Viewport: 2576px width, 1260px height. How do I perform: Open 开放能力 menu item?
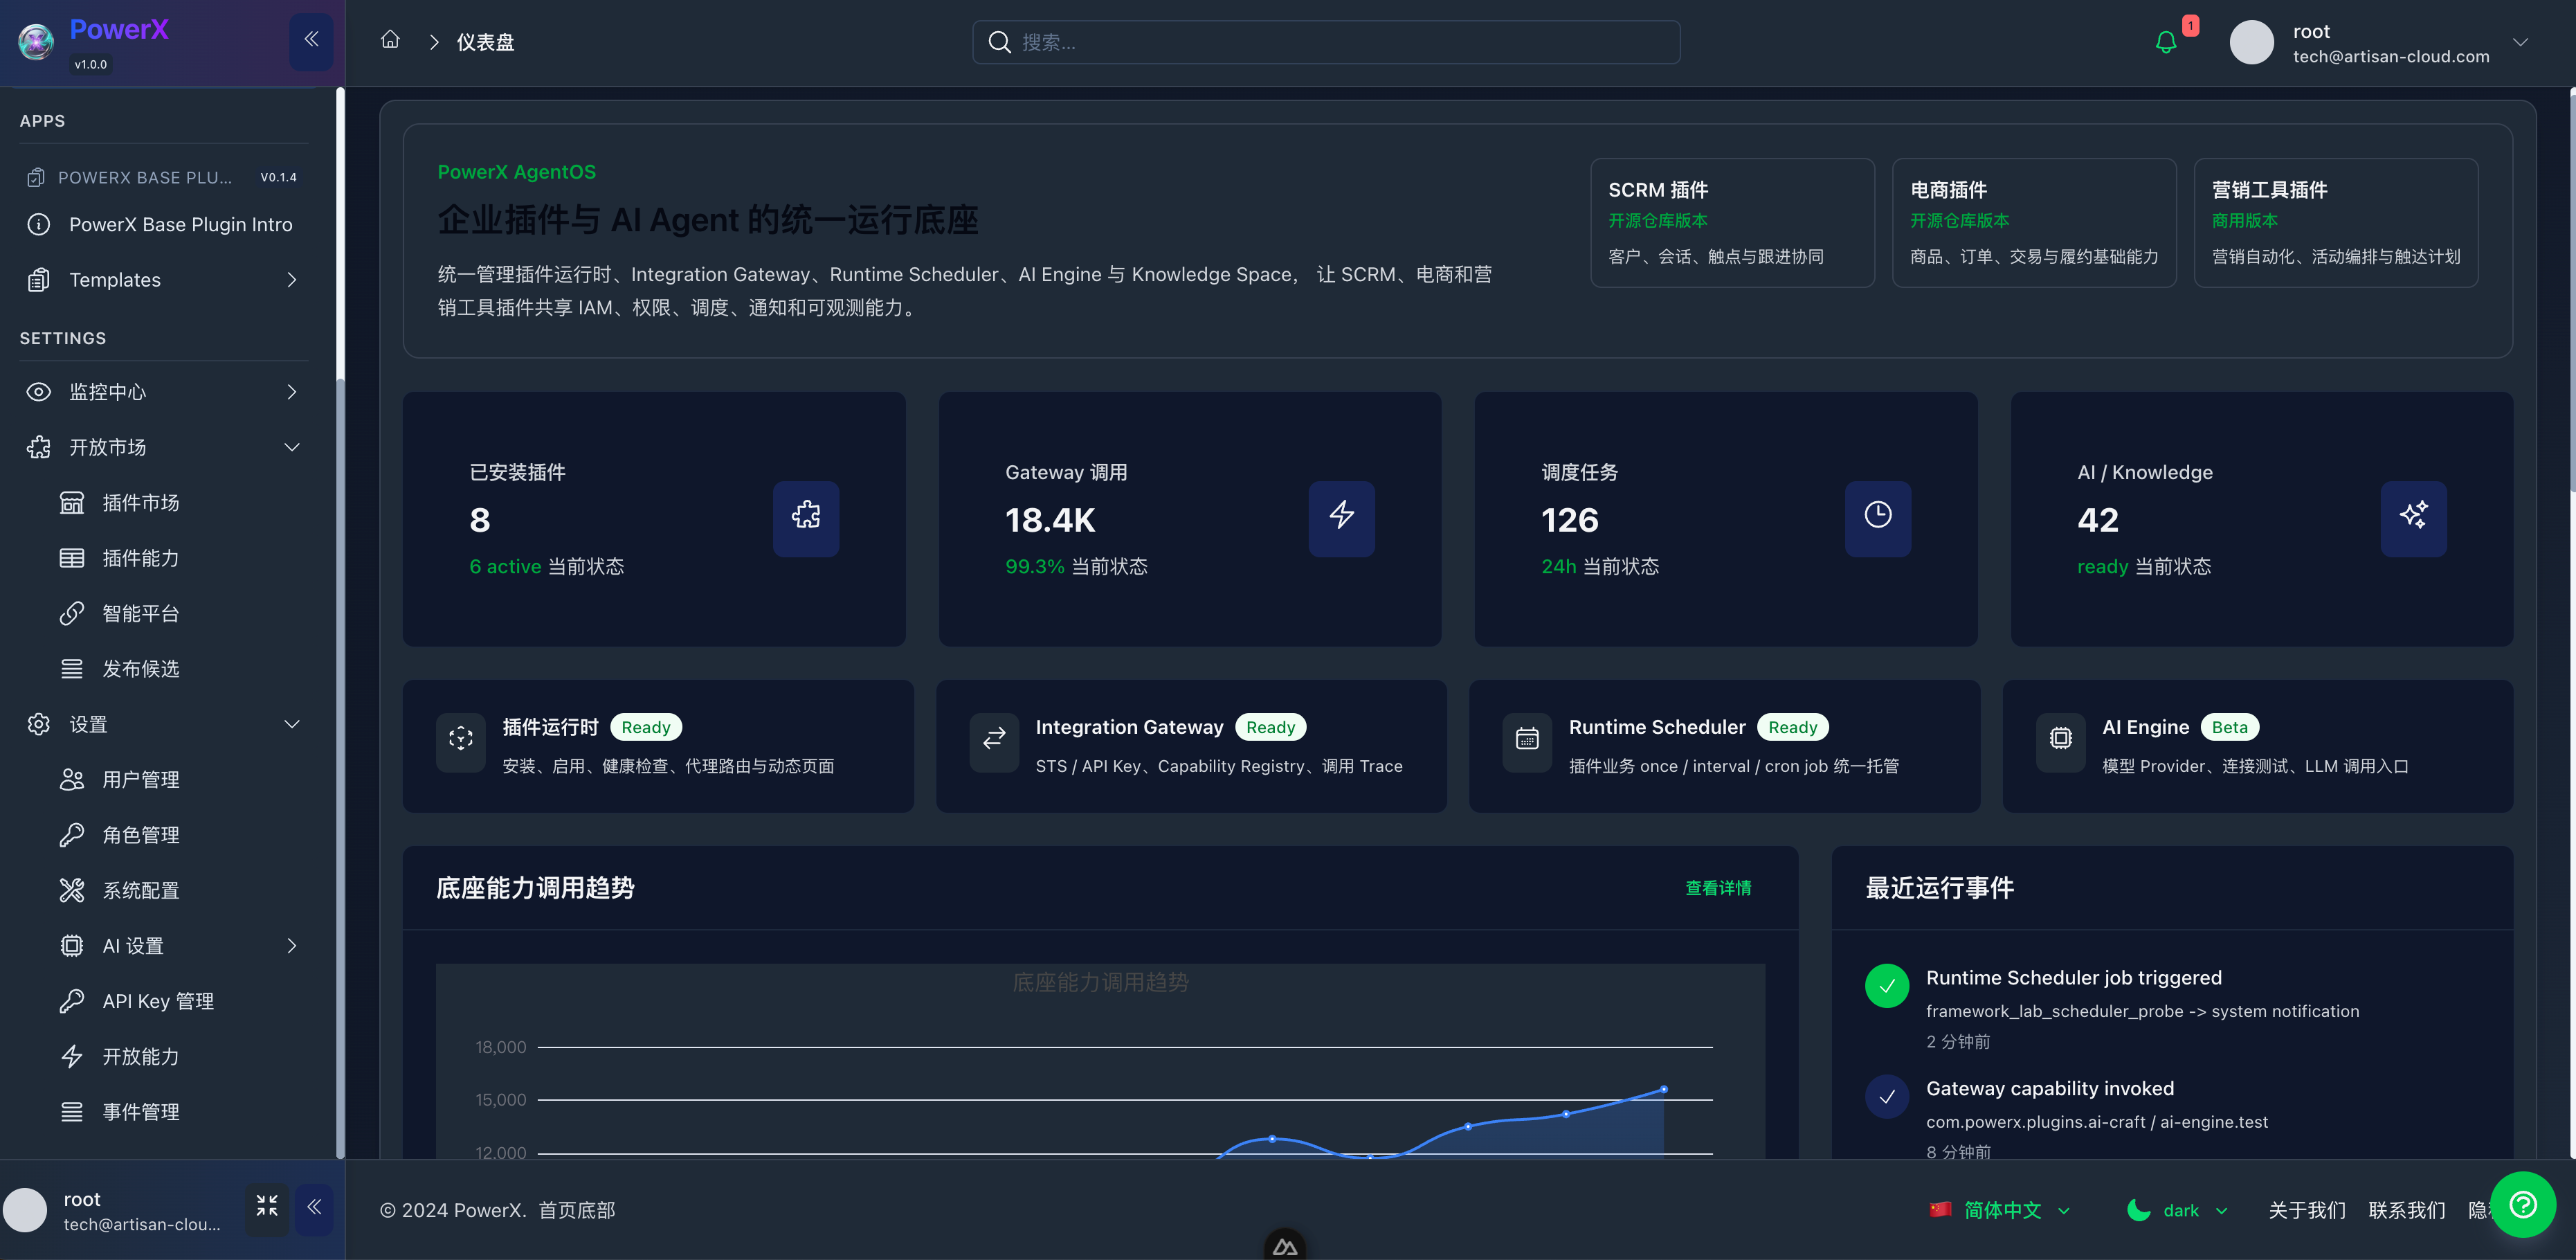pyautogui.click(x=180, y=1056)
